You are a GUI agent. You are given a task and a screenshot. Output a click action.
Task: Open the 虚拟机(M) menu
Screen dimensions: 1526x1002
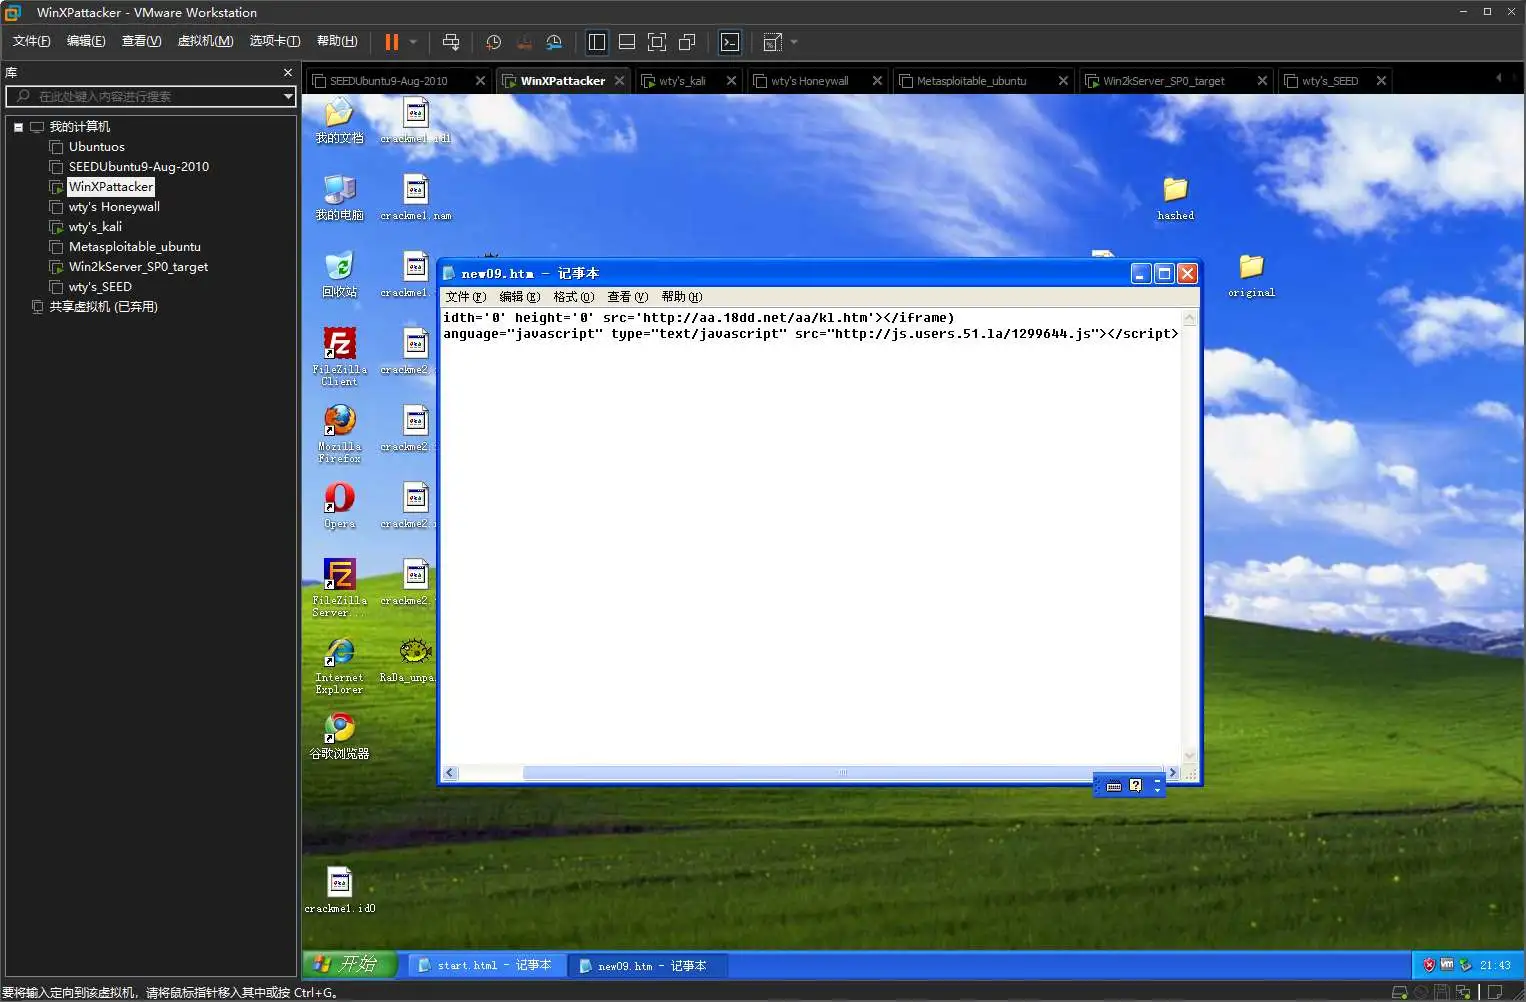pos(205,41)
